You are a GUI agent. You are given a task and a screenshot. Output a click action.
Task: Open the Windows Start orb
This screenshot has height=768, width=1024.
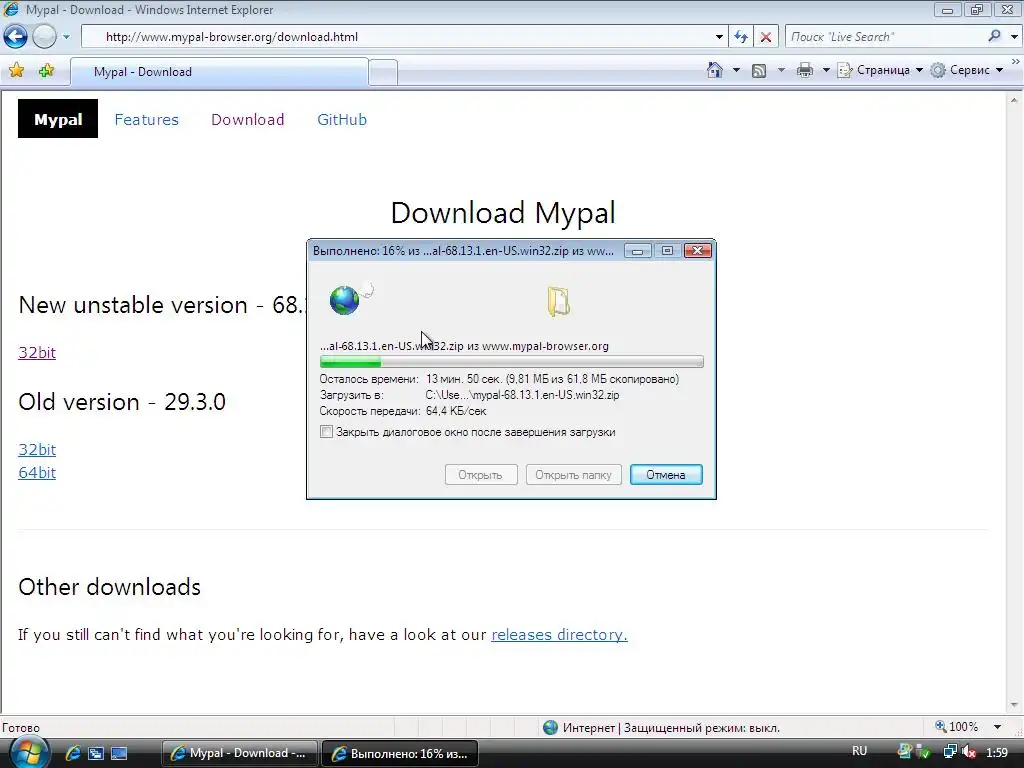pyautogui.click(x=29, y=752)
